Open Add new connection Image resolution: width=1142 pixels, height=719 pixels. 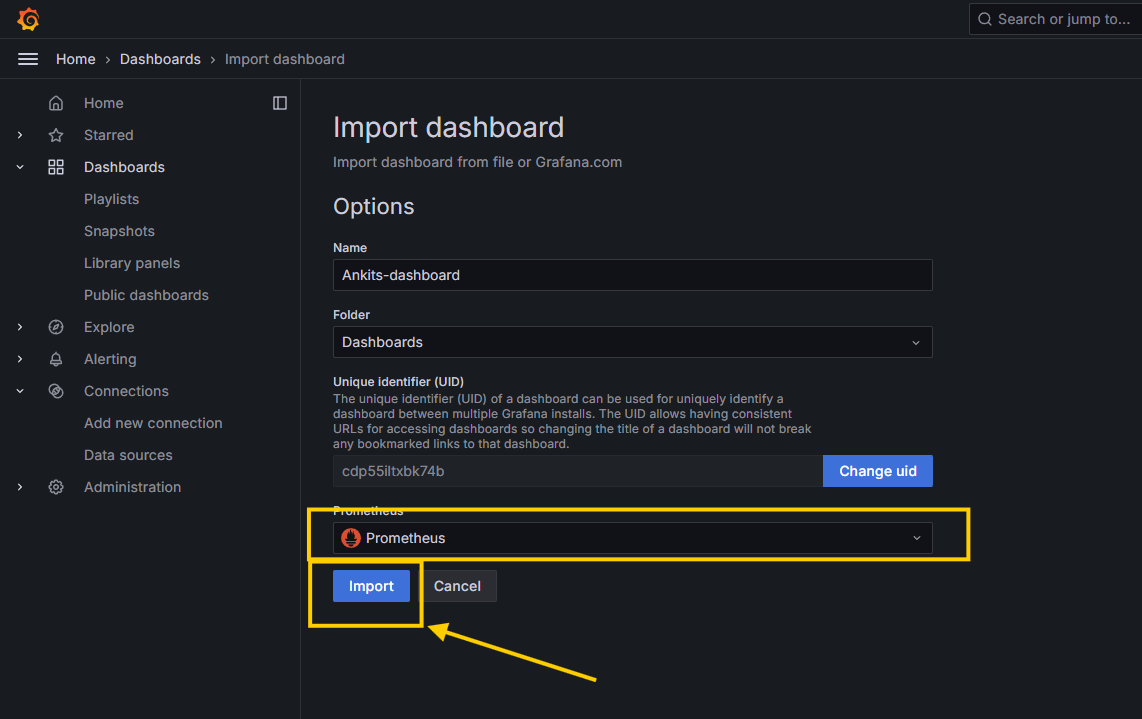click(x=153, y=423)
